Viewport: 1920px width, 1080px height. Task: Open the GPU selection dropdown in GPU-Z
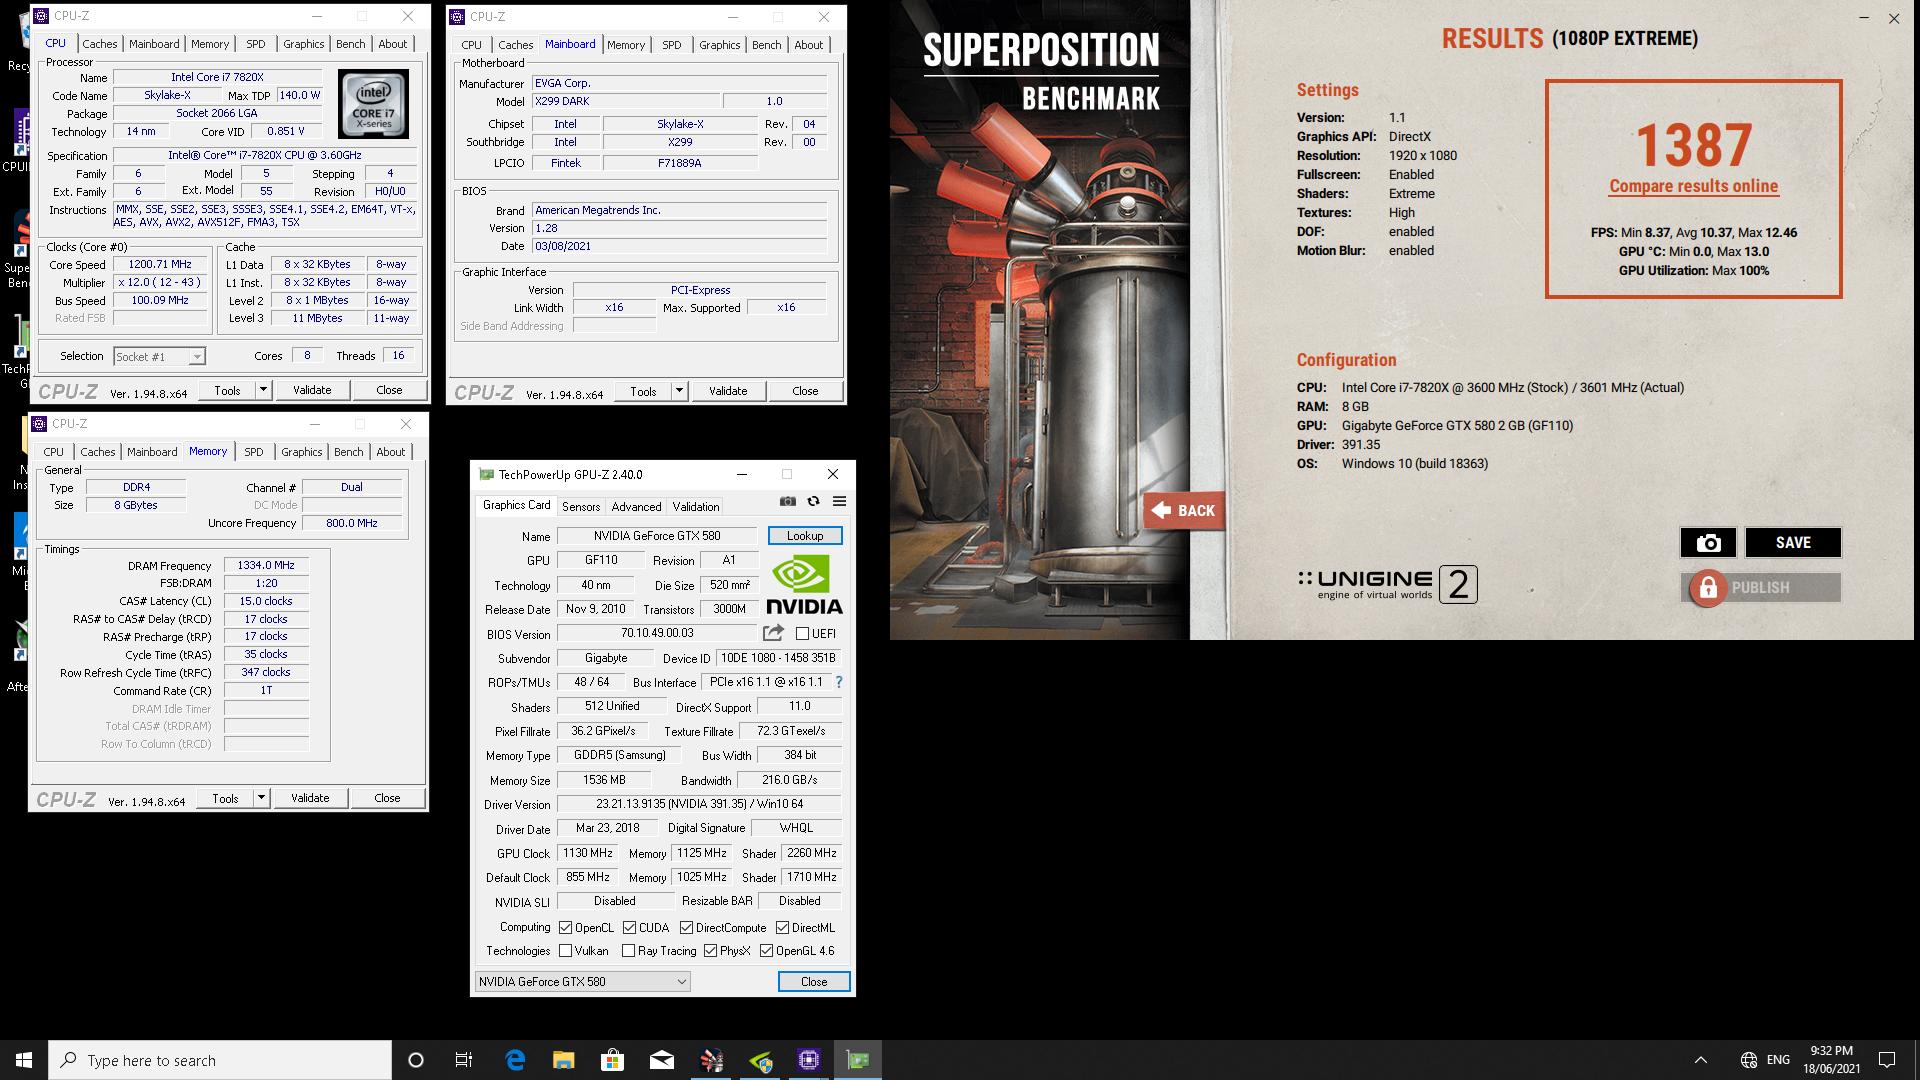(583, 982)
